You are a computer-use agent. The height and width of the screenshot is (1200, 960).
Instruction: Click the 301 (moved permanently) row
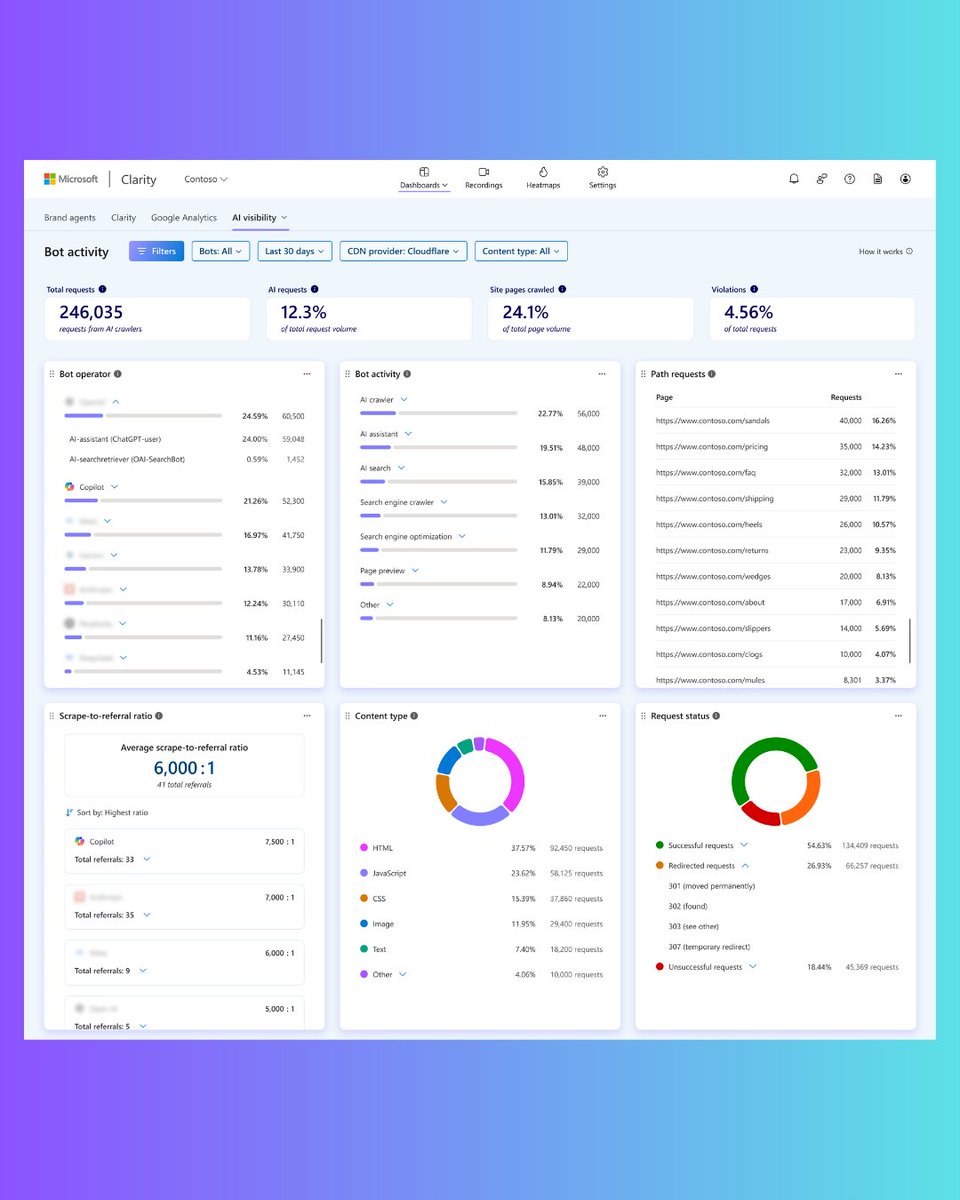click(711, 886)
